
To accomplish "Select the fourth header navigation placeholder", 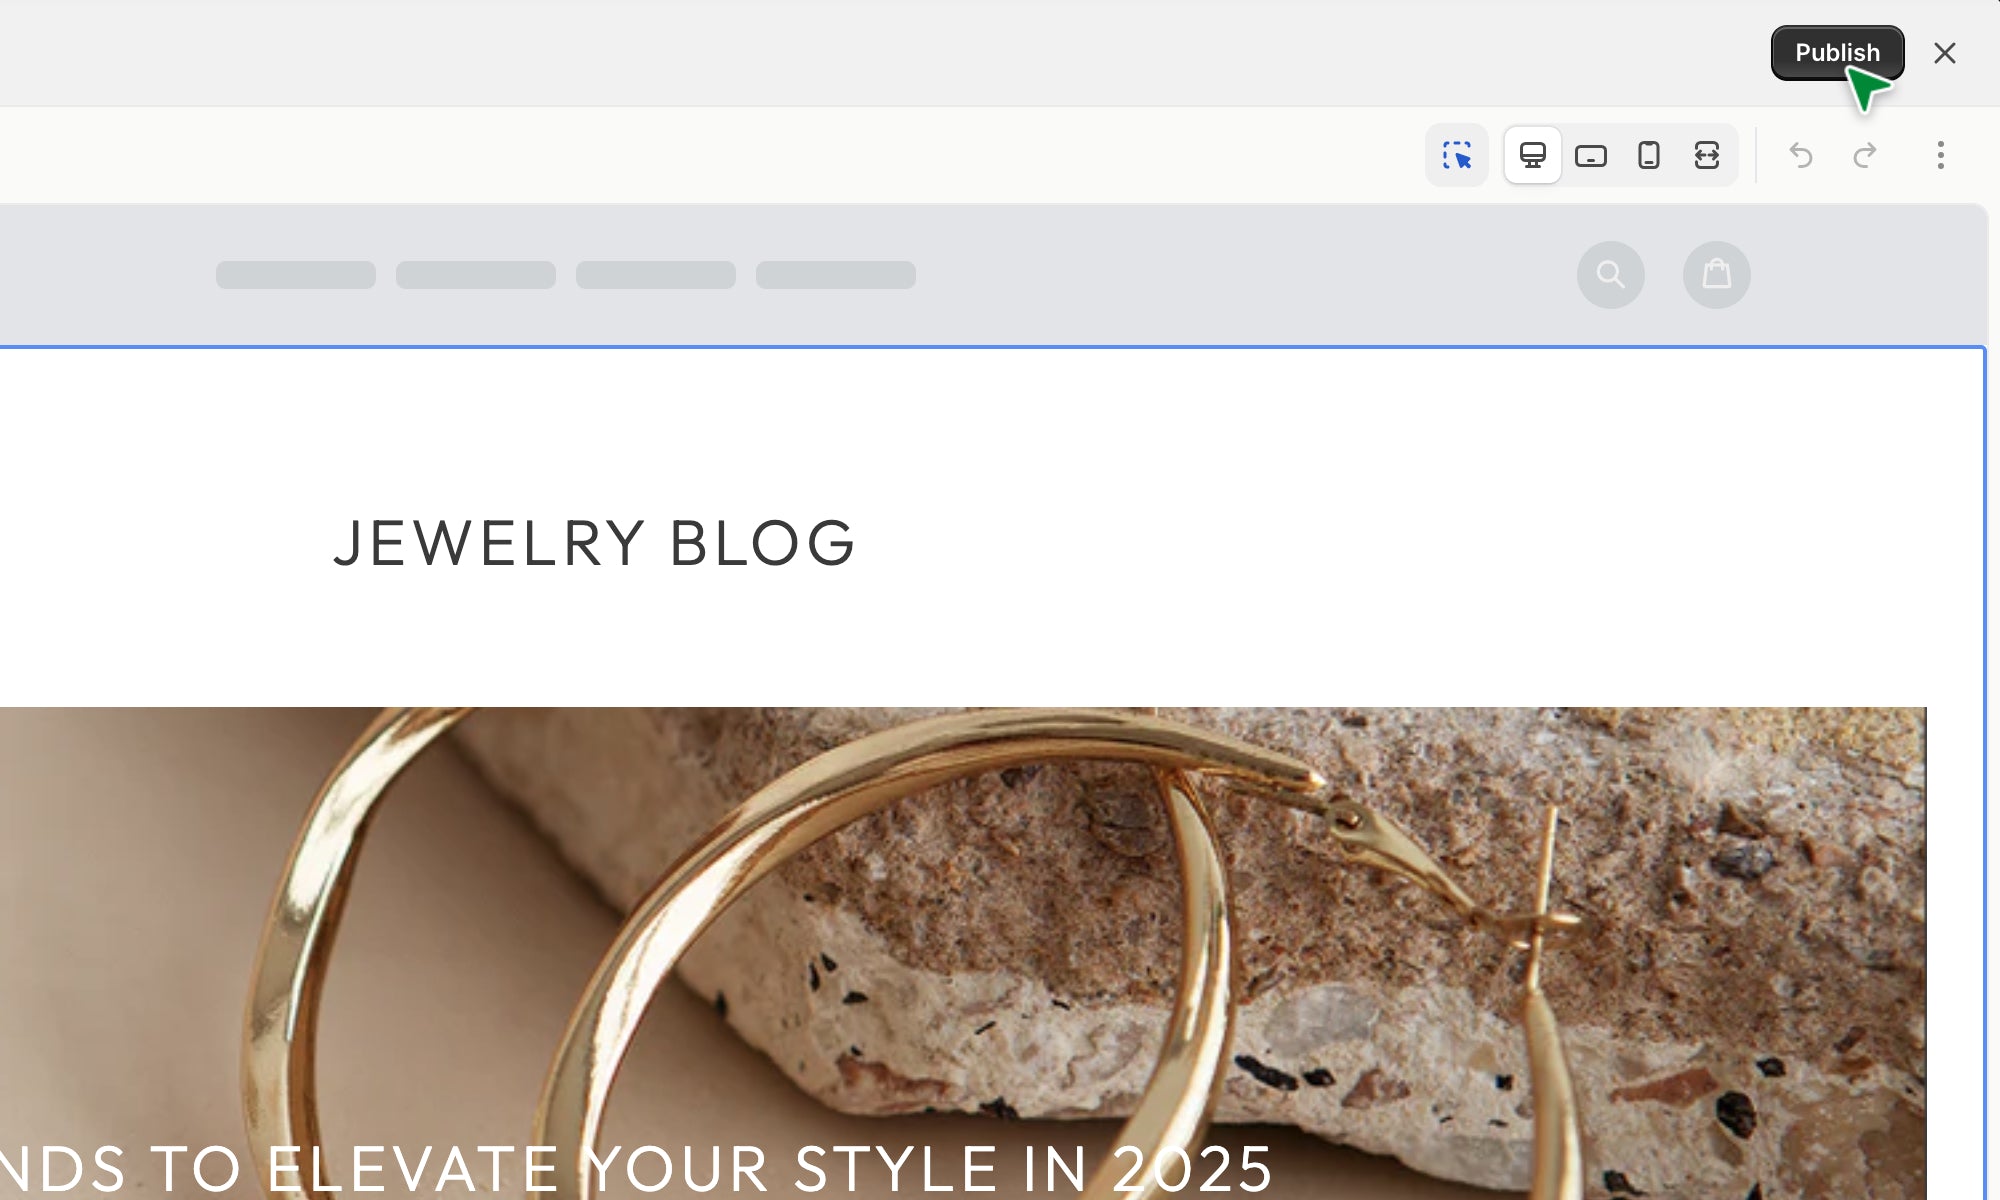I will 836,275.
